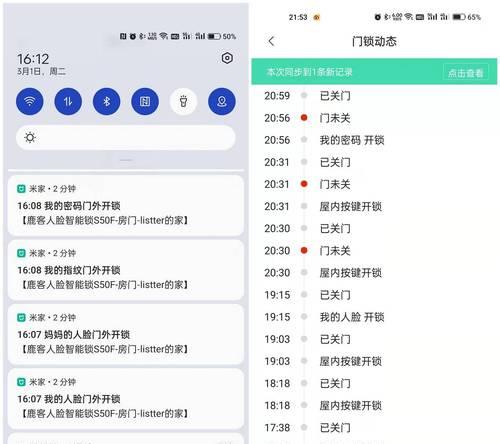This screenshot has height=444, width=500.
Task: Open notification 16:08 我的密码门外开锁
Action: tap(126, 205)
